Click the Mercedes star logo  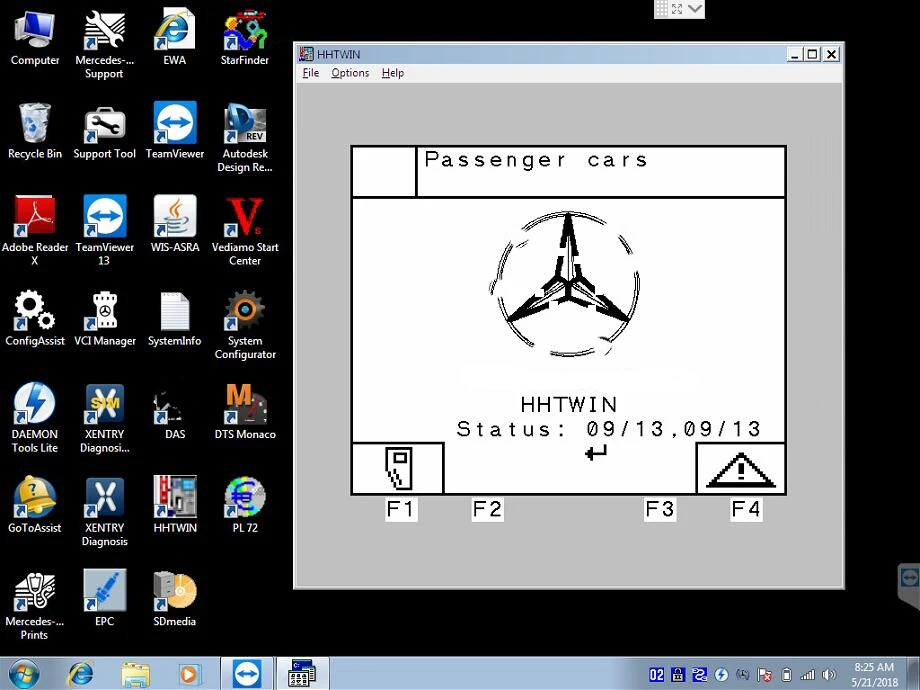pyautogui.click(x=566, y=284)
